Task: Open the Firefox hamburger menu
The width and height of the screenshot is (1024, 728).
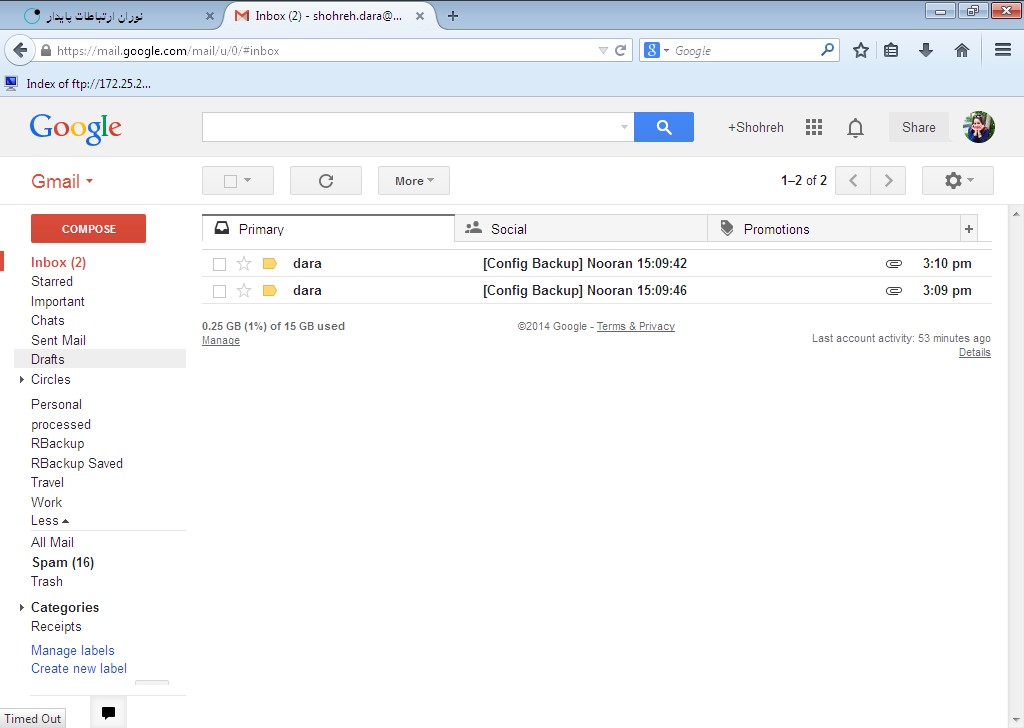Action: (x=1003, y=50)
